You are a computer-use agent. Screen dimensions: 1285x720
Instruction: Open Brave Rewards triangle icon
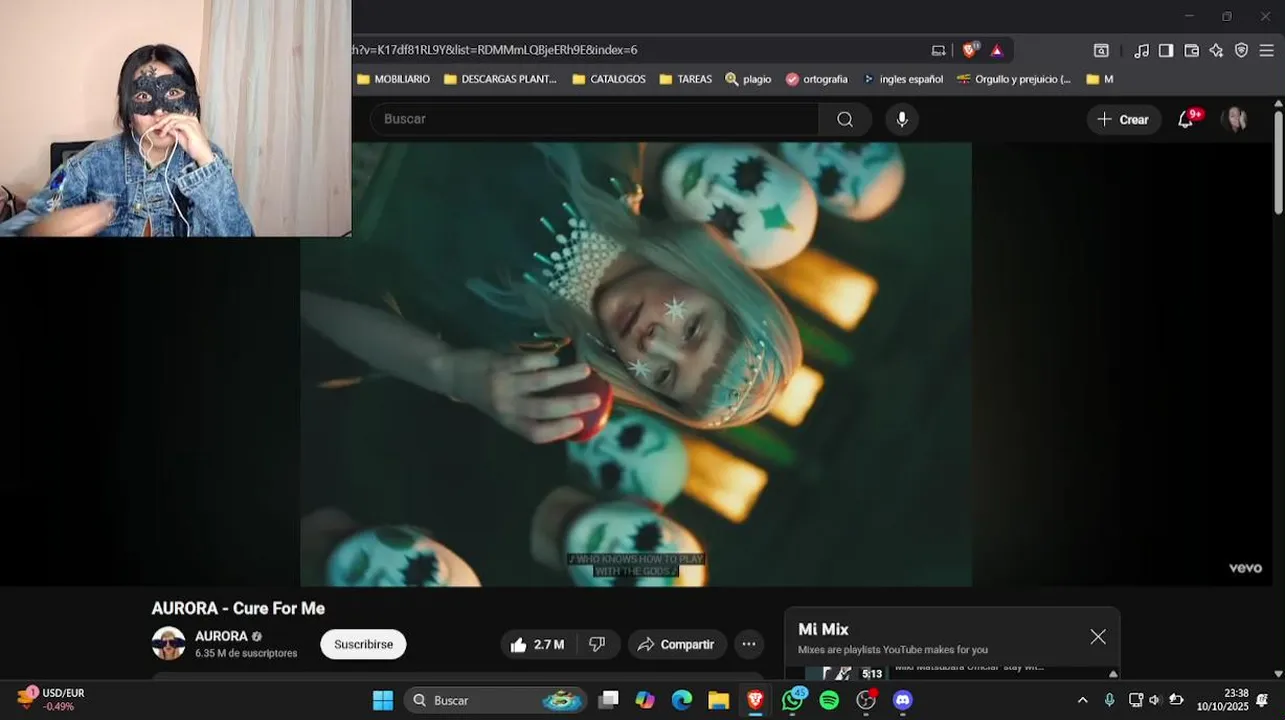(996, 50)
